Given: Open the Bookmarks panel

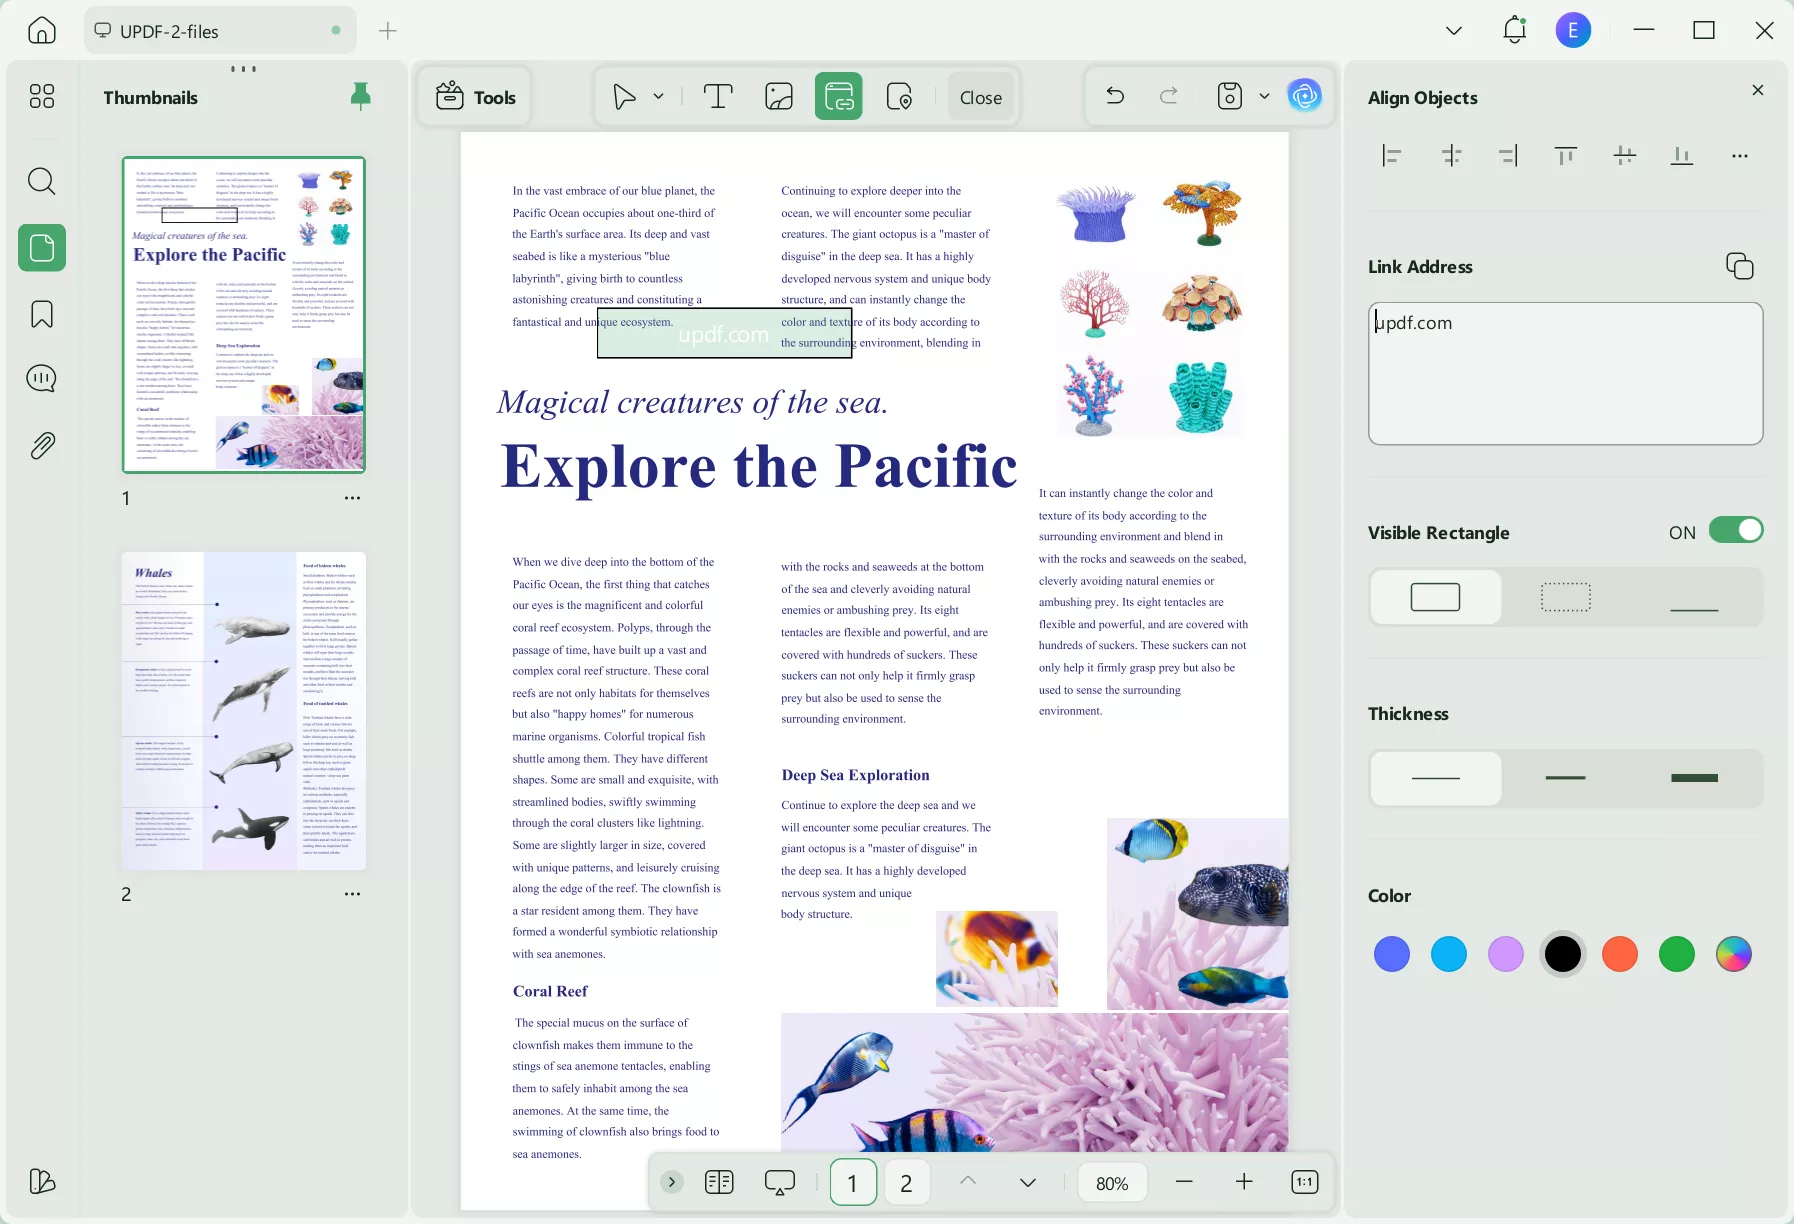Looking at the screenshot, I should coord(41,313).
